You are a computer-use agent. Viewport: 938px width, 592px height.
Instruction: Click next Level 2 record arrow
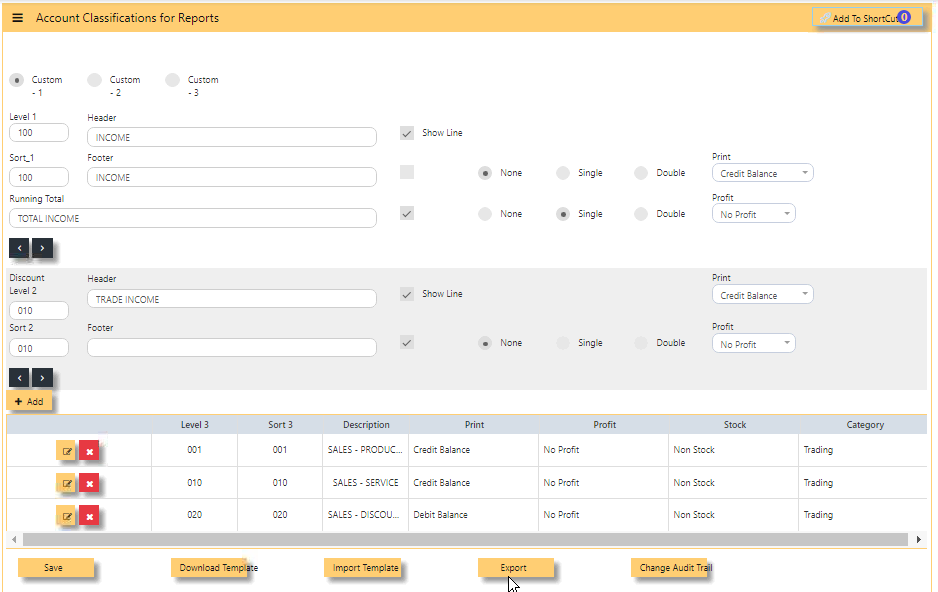point(42,377)
